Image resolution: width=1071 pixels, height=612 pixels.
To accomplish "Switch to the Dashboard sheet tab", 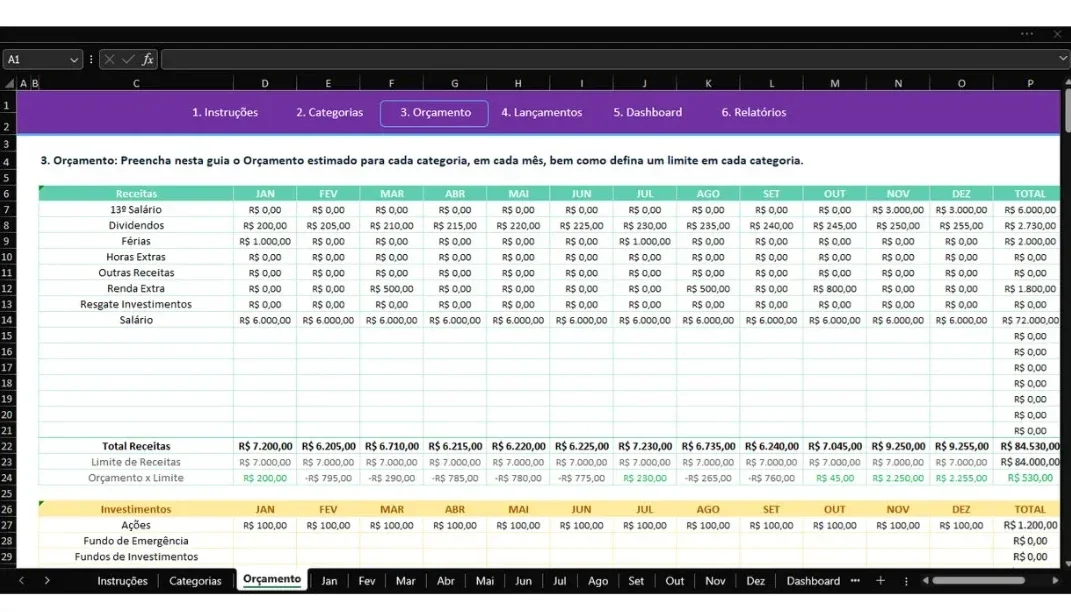I will 813,581.
